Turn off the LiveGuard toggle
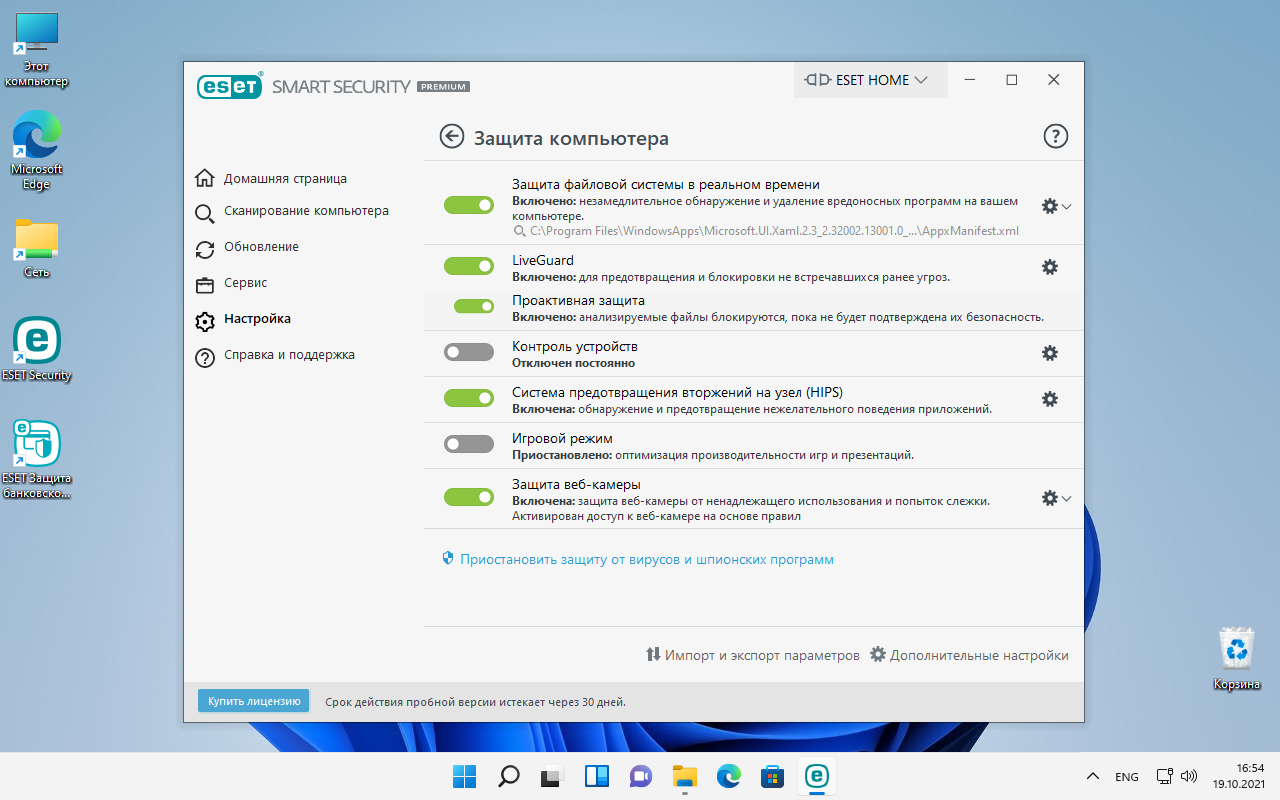The image size is (1280, 800). point(468,266)
